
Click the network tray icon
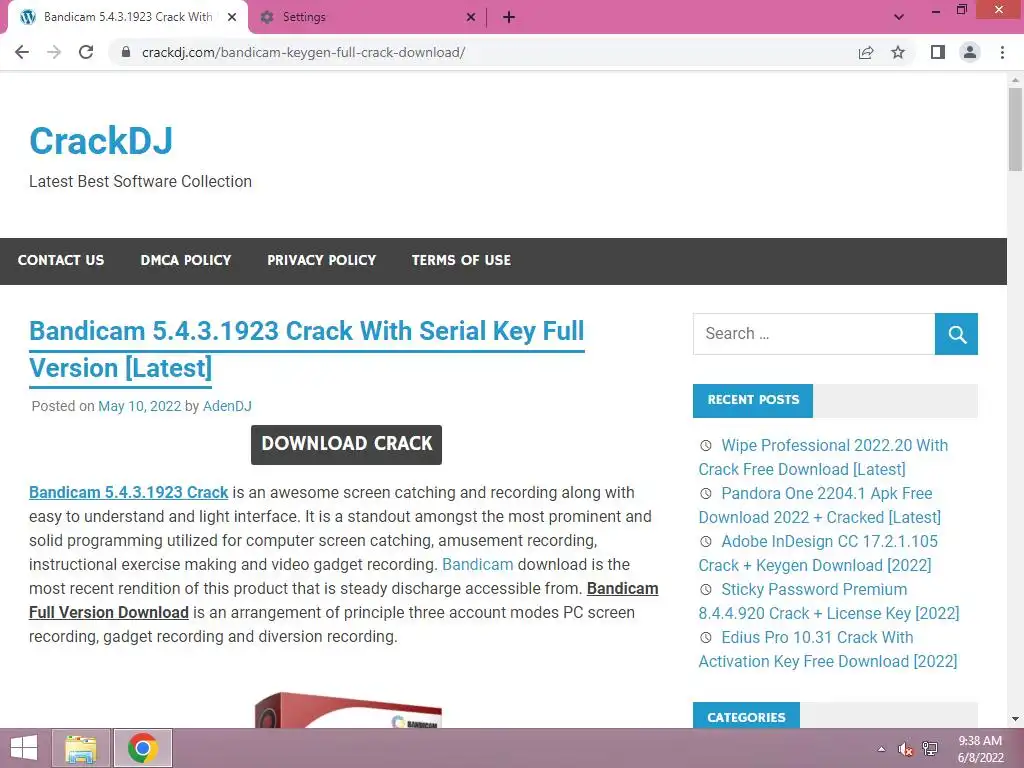pos(930,749)
